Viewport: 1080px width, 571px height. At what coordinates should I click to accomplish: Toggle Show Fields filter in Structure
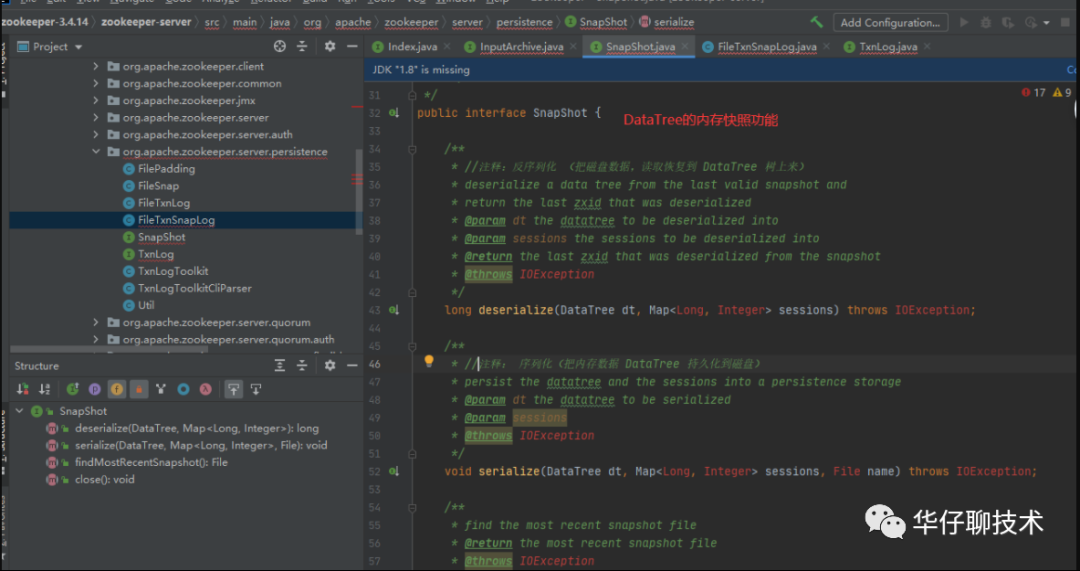click(117, 389)
